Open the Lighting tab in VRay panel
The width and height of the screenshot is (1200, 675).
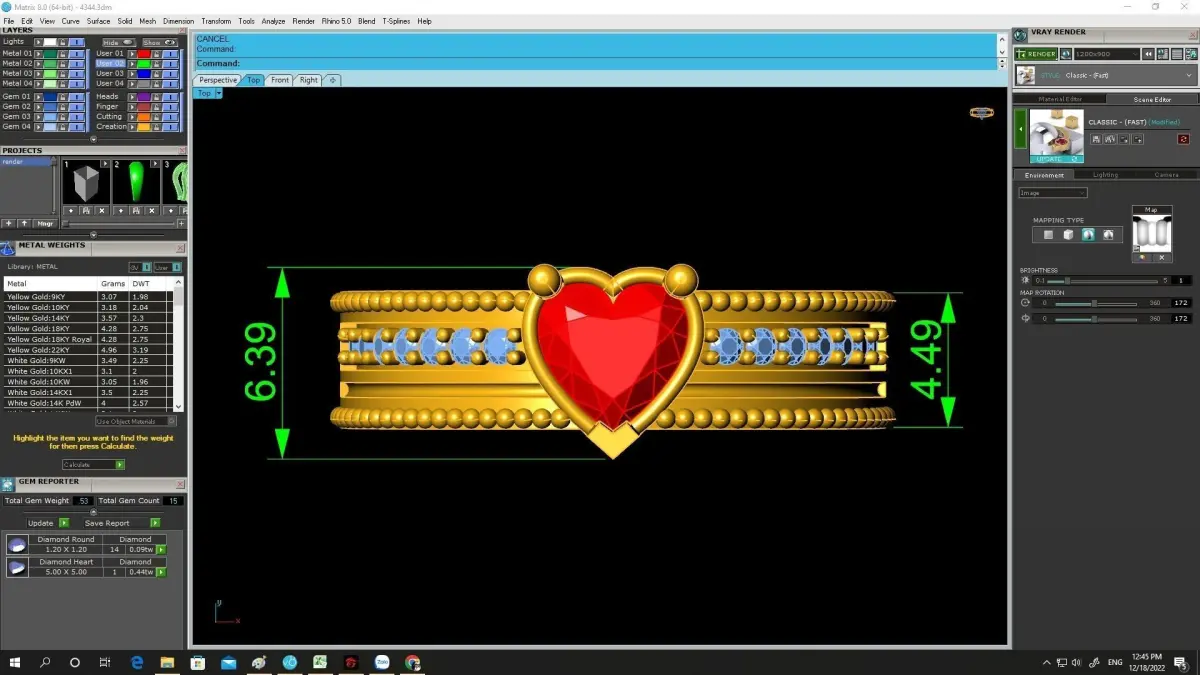[1105, 175]
